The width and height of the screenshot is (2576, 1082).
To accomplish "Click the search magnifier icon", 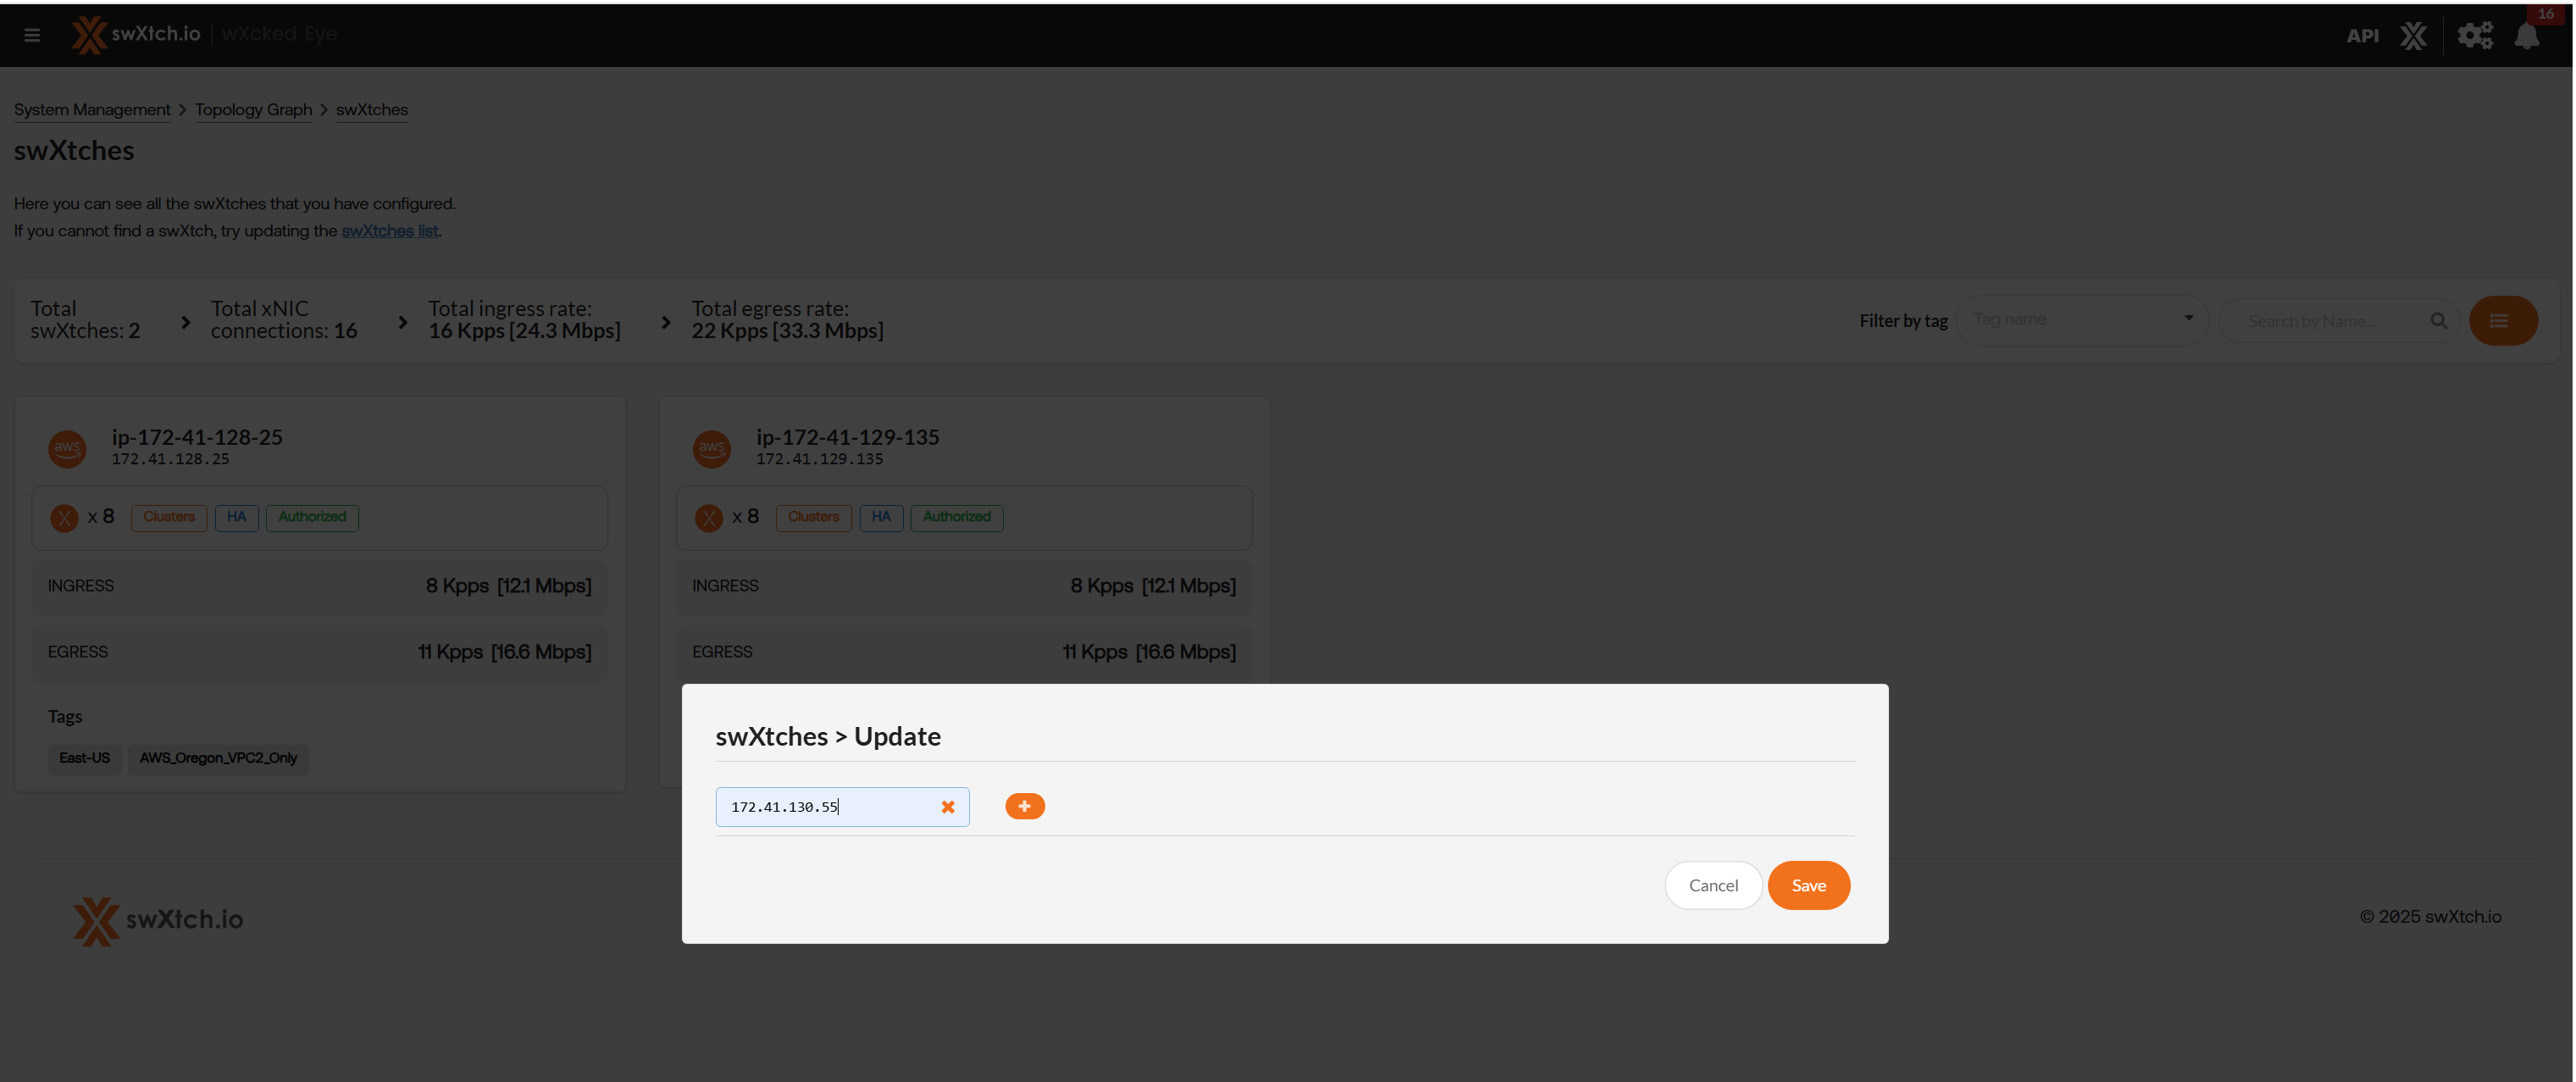I will point(2438,321).
